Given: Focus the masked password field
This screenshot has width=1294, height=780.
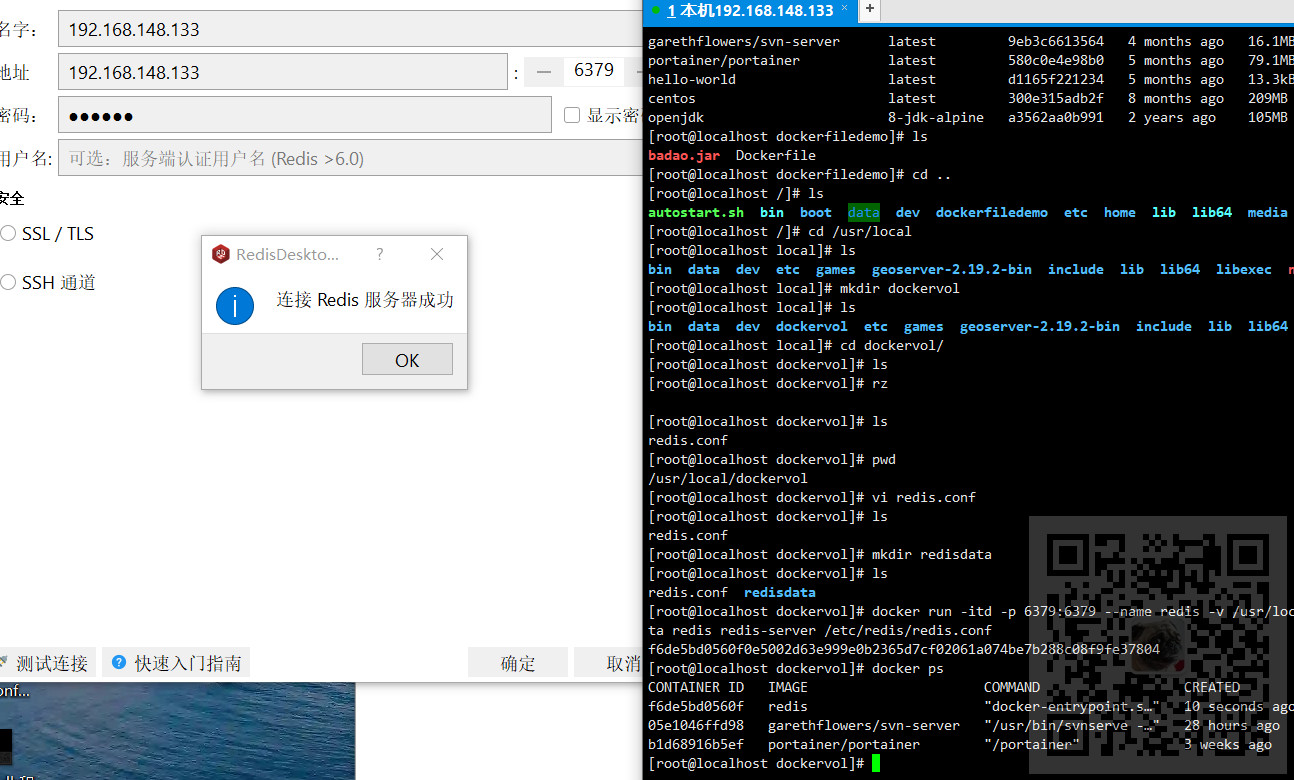Looking at the screenshot, I should (x=305, y=115).
